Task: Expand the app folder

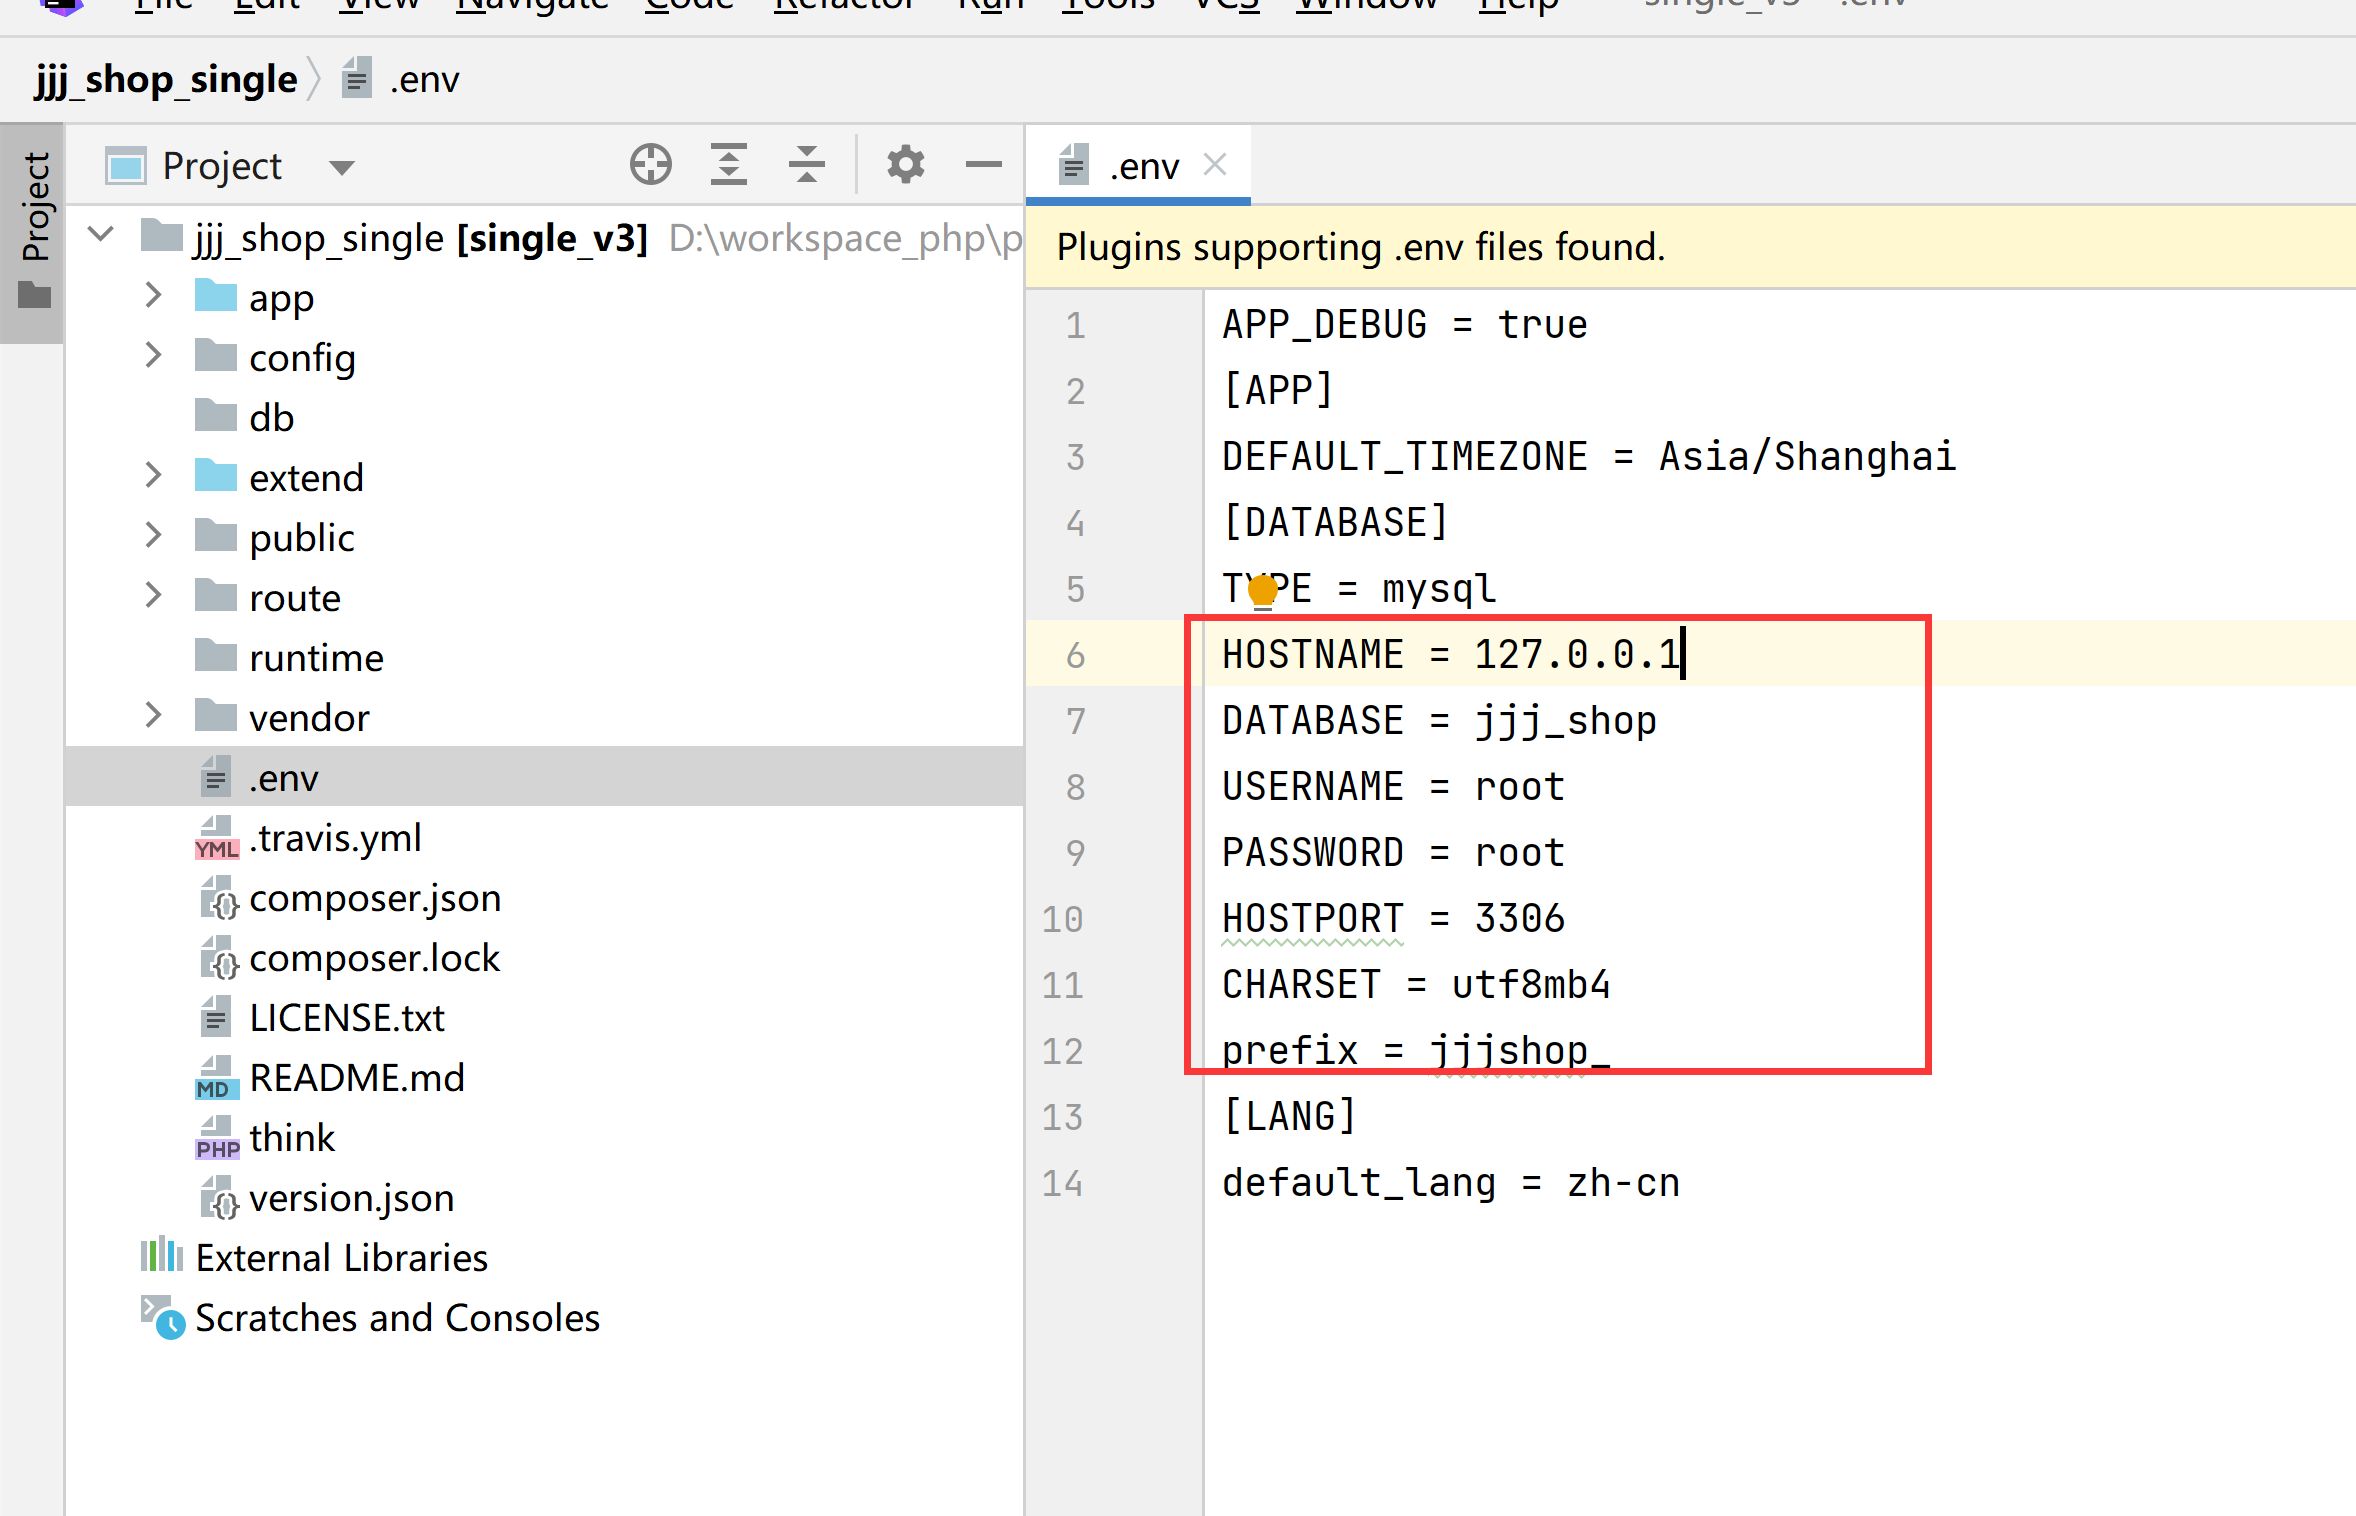Action: (x=153, y=296)
